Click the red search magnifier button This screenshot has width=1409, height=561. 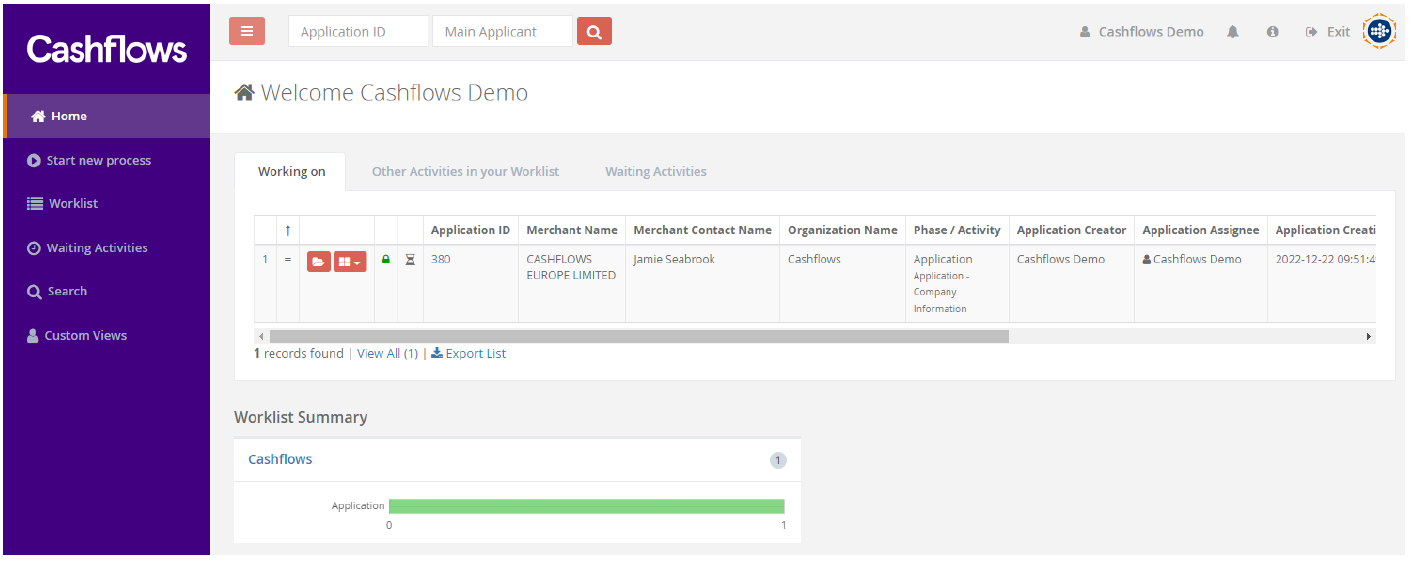(594, 31)
